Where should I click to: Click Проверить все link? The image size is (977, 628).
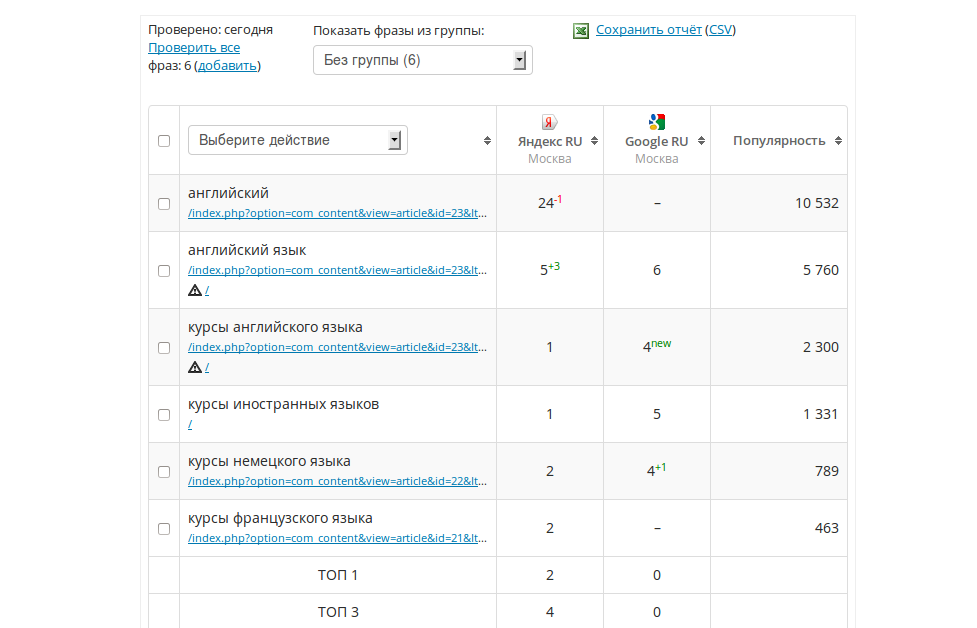tap(194, 47)
